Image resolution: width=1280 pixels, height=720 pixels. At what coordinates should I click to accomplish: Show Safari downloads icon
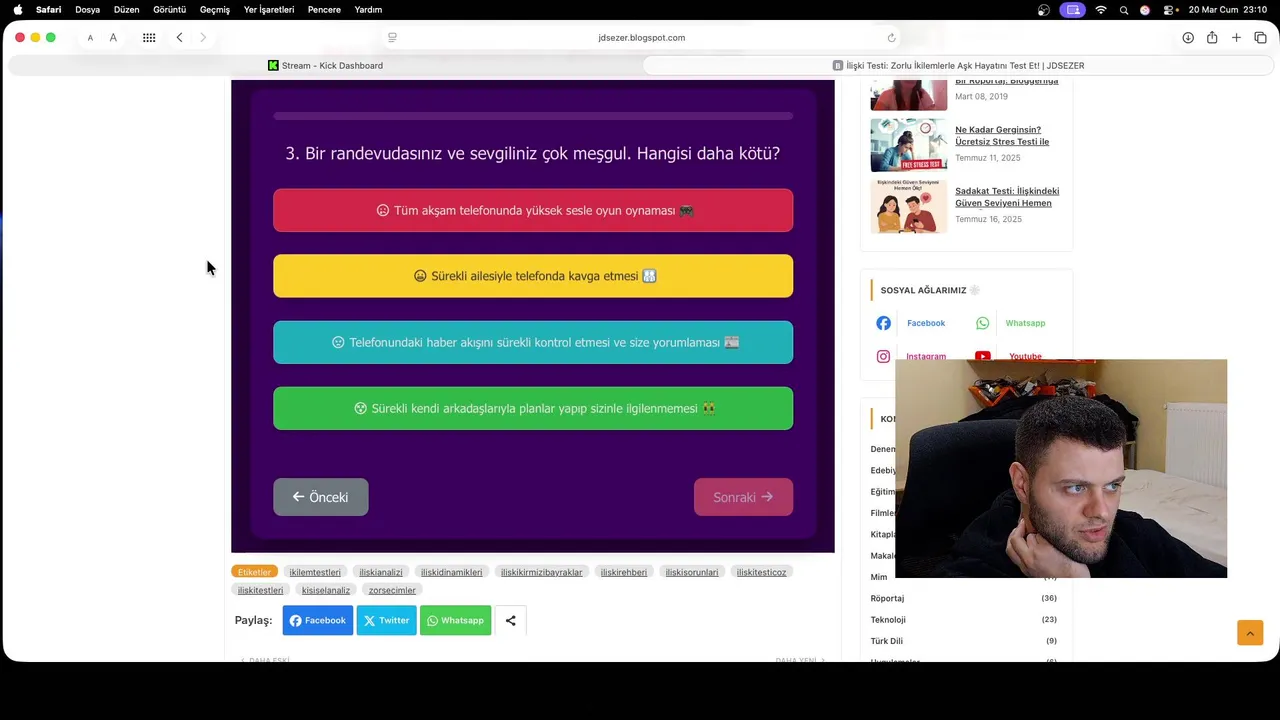[x=1188, y=38]
